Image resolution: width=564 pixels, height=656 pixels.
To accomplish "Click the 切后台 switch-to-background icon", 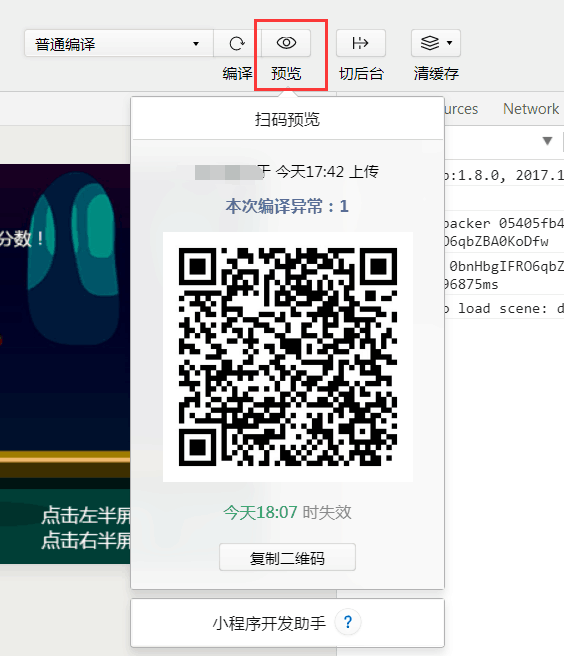I will [x=361, y=43].
